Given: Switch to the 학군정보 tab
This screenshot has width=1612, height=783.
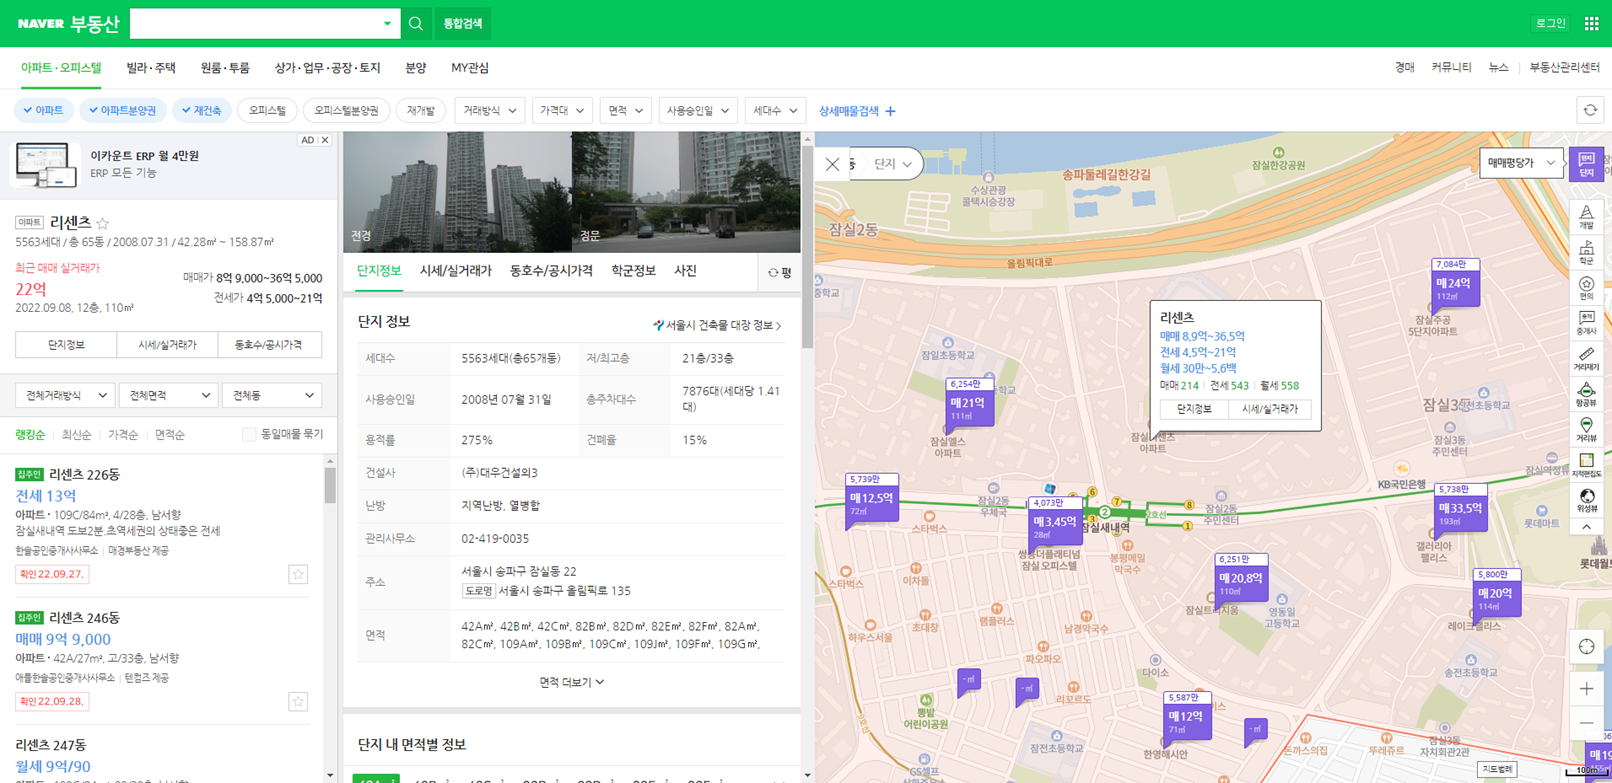Looking at the screenshot, I should [633, 271].
